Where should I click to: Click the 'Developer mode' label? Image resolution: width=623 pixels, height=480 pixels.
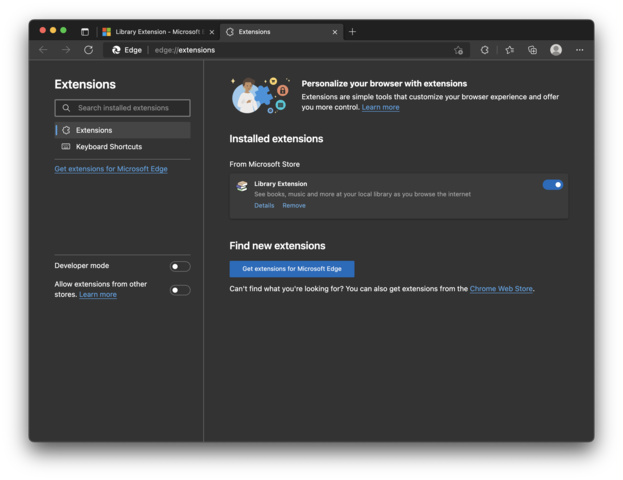point(81,265)
